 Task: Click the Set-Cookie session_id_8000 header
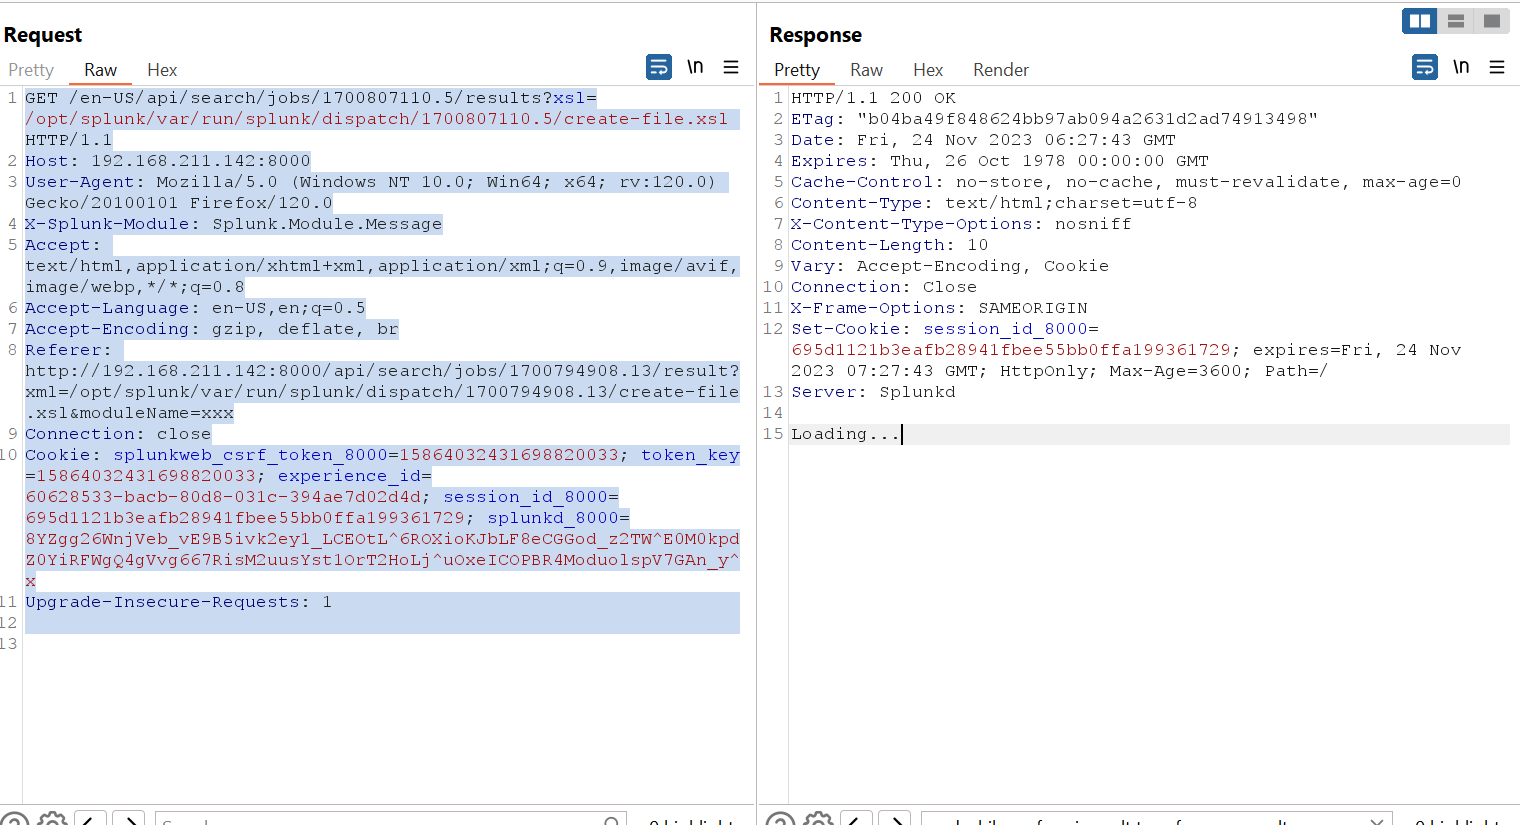point(945,329)
